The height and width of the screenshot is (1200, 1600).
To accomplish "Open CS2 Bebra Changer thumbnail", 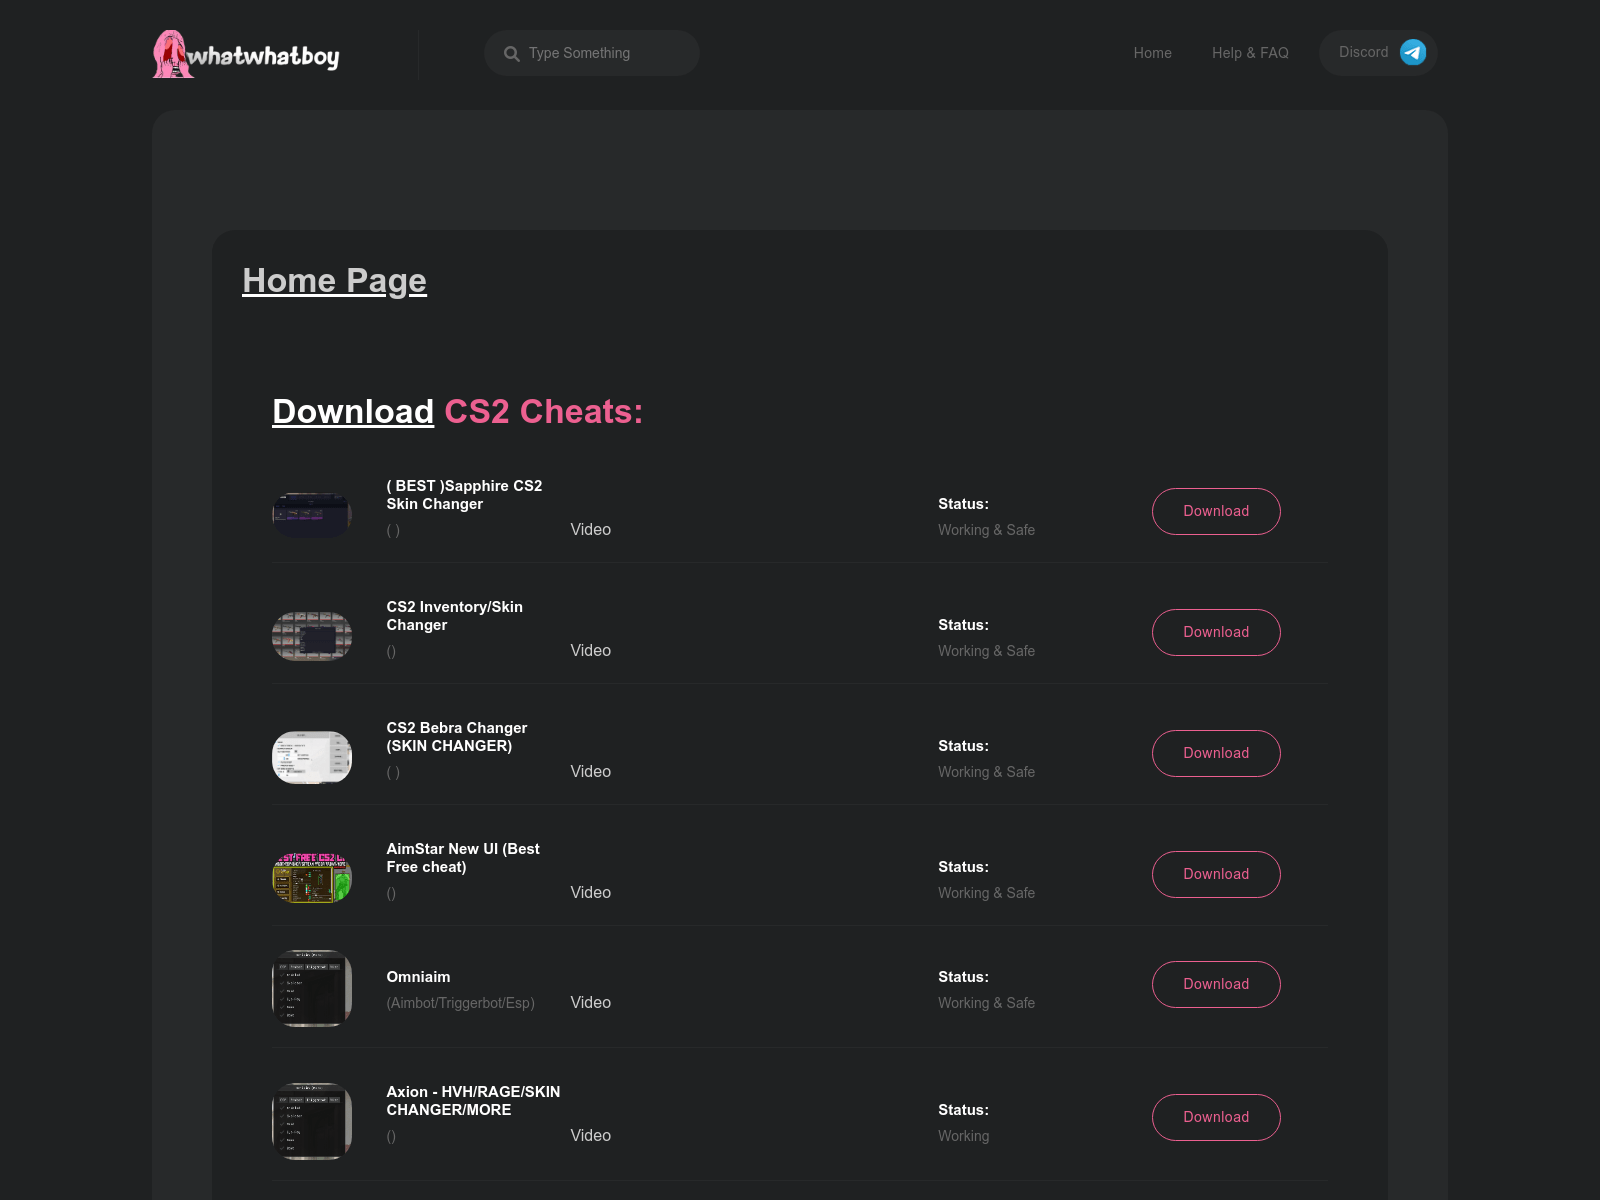I will coord(312,757).
